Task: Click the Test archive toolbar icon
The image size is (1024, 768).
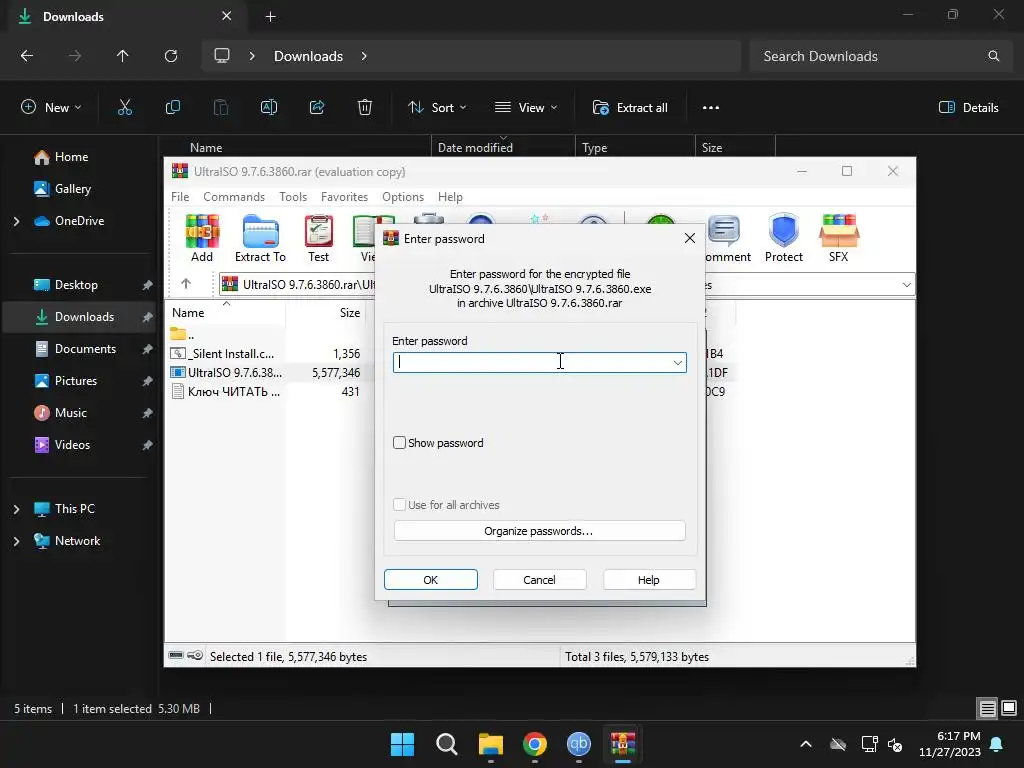Action: click(x=319, y=238)
